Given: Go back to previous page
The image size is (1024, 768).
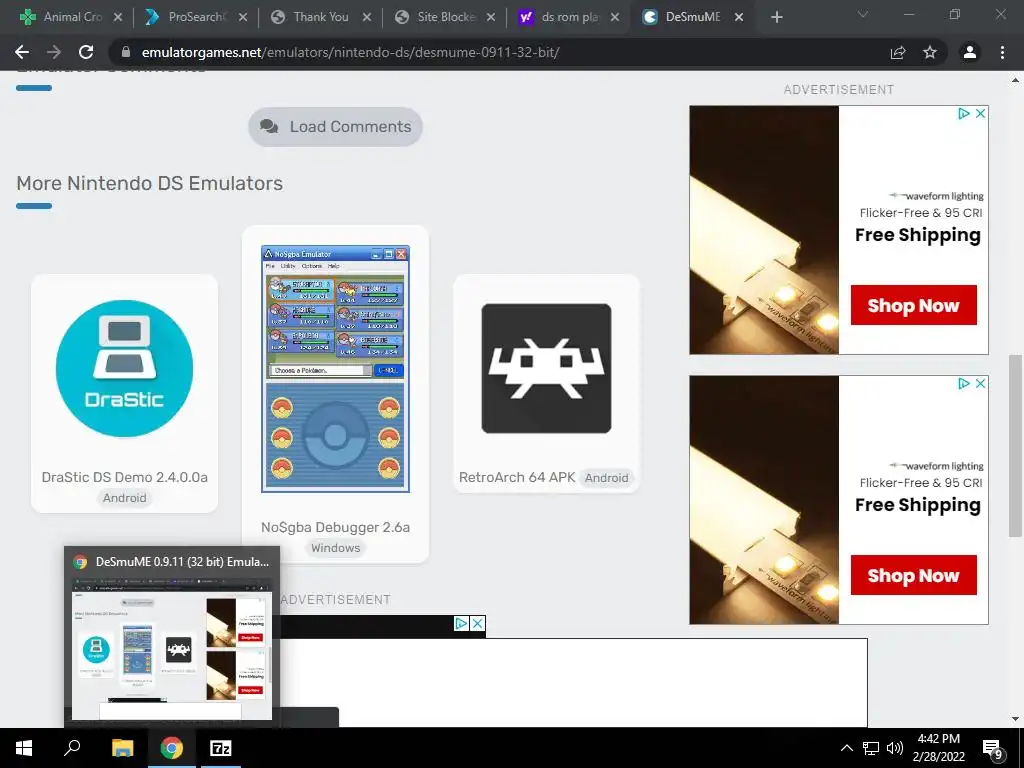Looking at the screenshot, I should pyautogui.click(x=22, y=52).
